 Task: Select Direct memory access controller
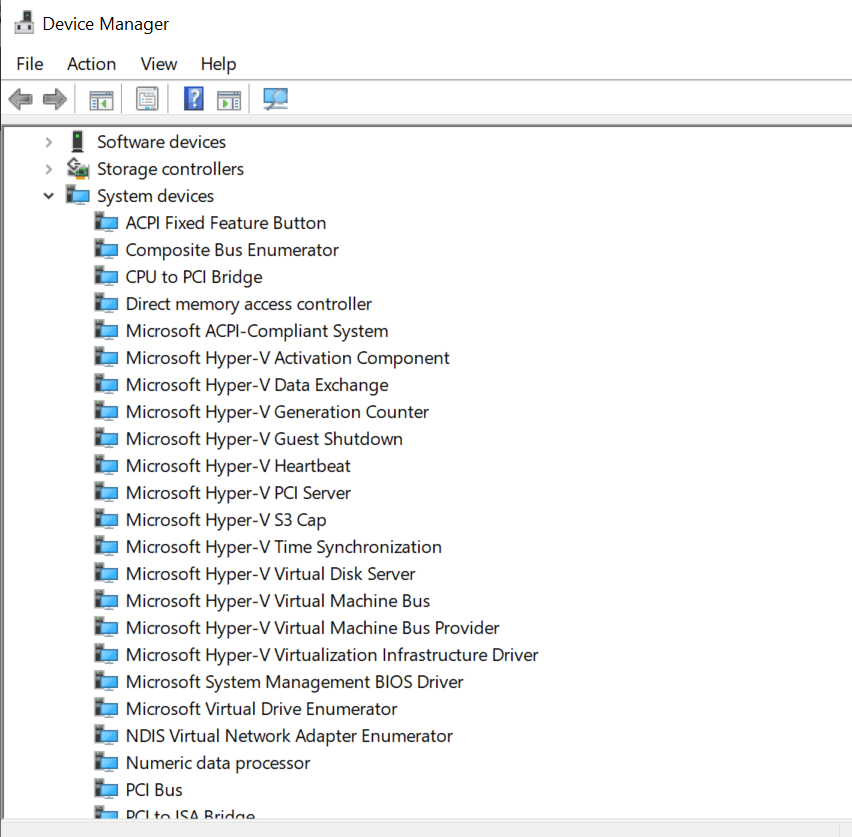249,304
